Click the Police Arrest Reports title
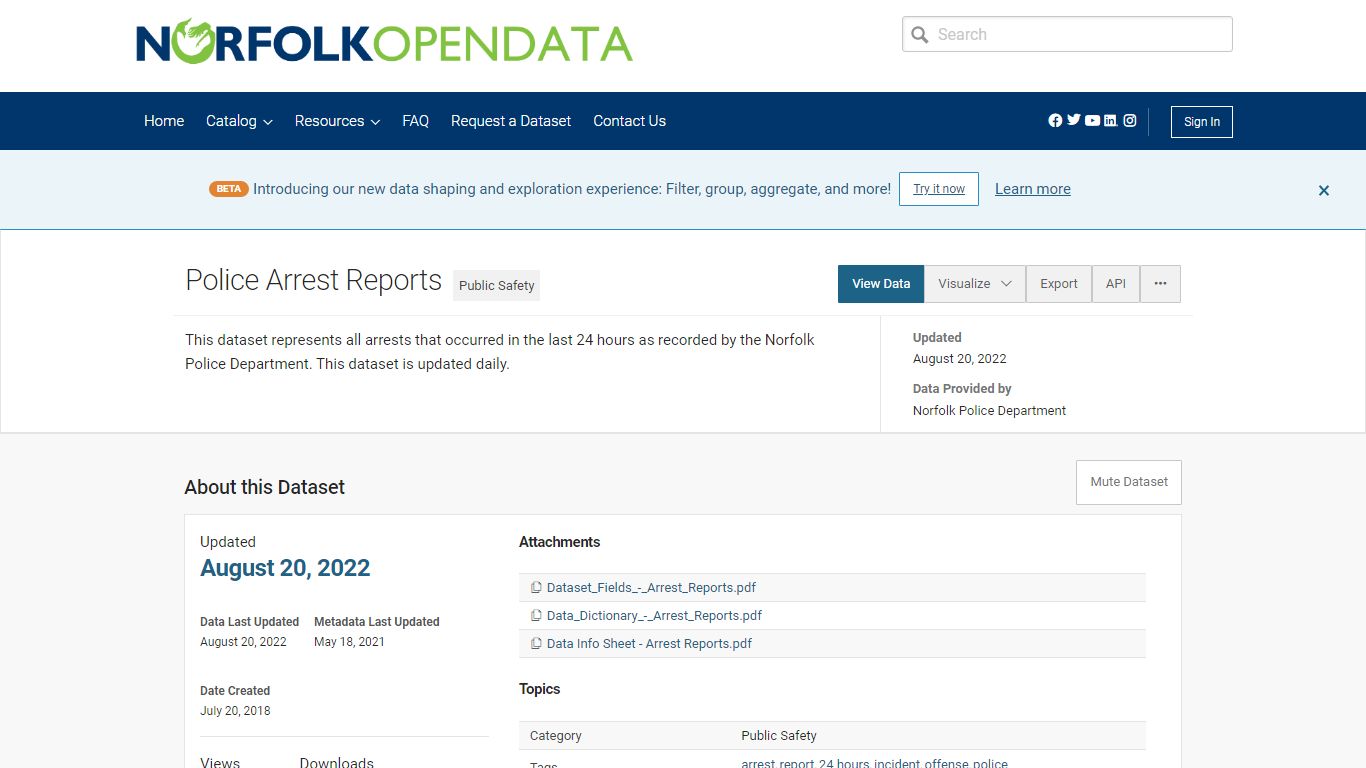 313,281
